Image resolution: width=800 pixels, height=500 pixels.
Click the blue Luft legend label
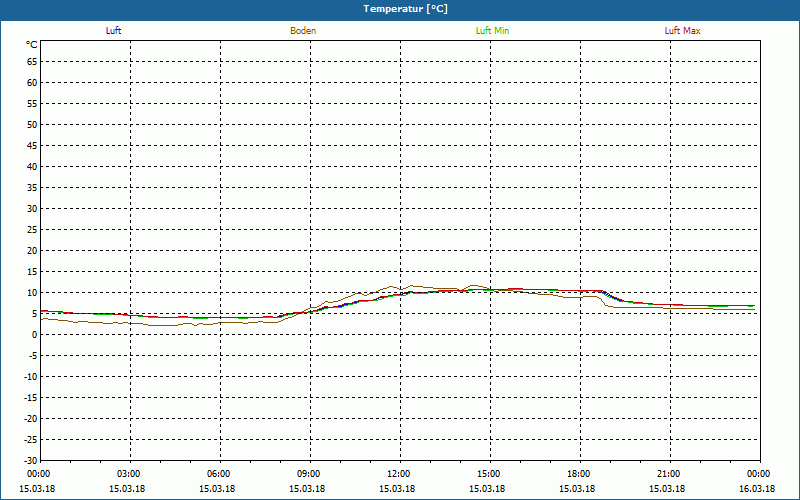click(x=113, y=31)
